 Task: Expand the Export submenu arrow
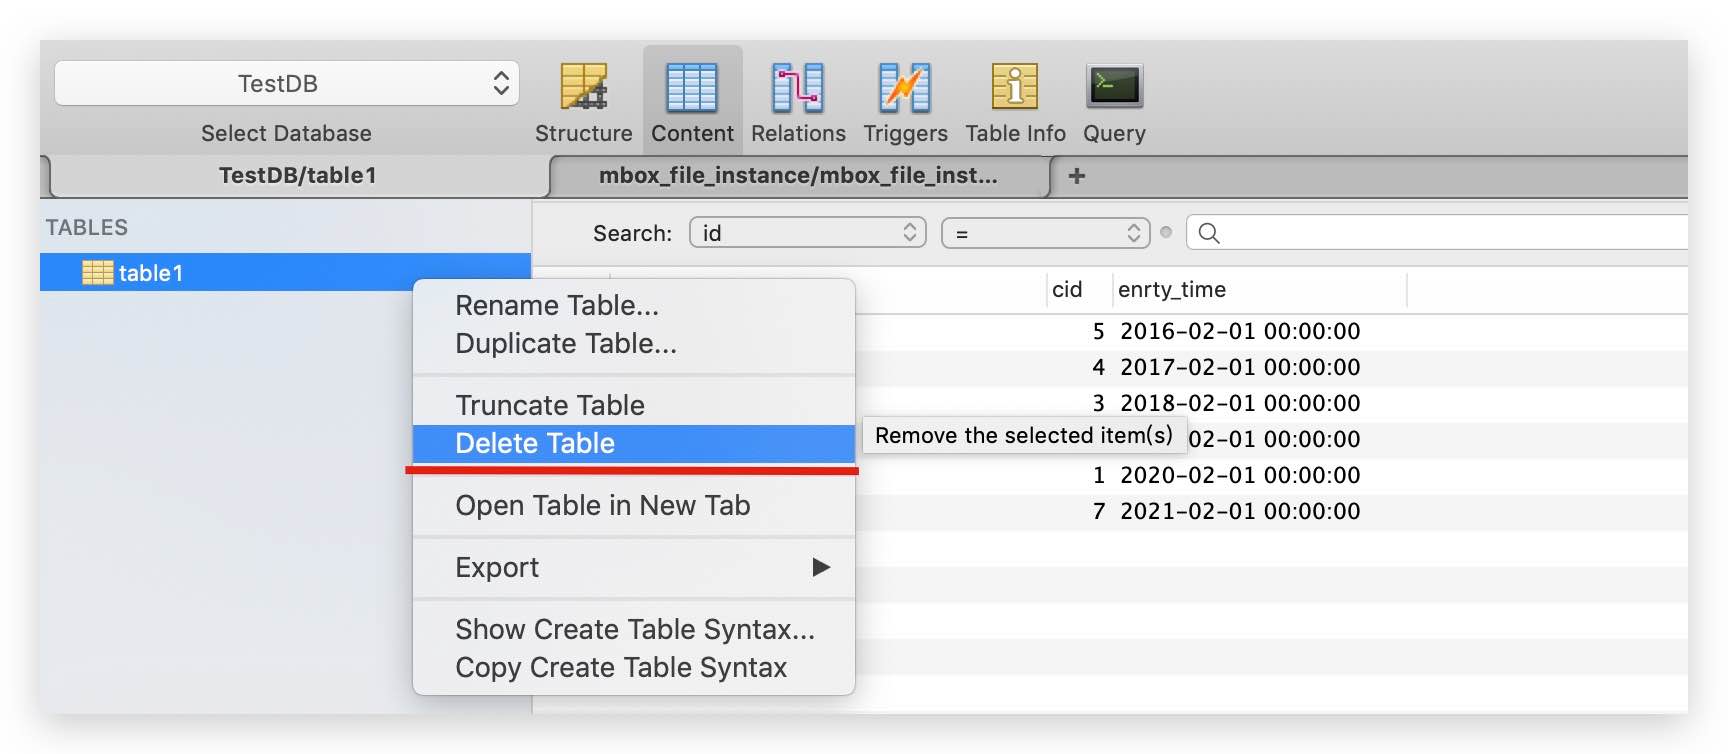[x=821, y=567]
